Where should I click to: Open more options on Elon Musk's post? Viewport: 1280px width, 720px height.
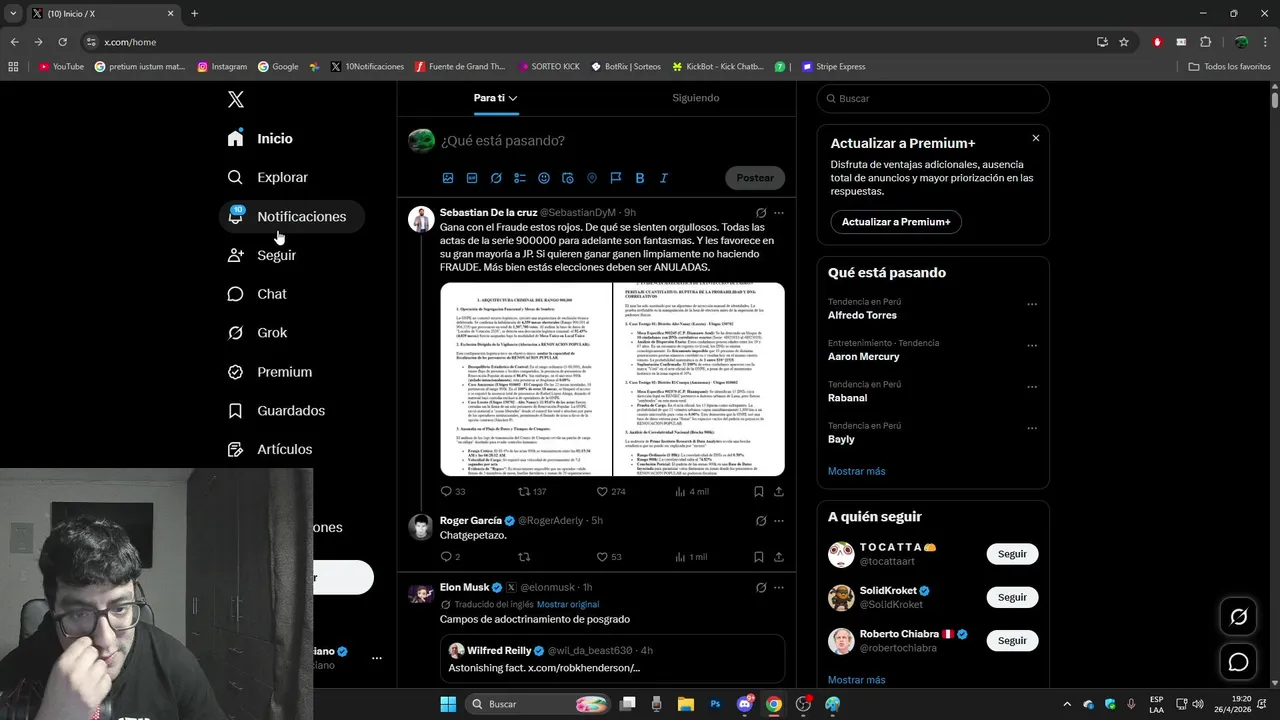[x=779, y=588]
